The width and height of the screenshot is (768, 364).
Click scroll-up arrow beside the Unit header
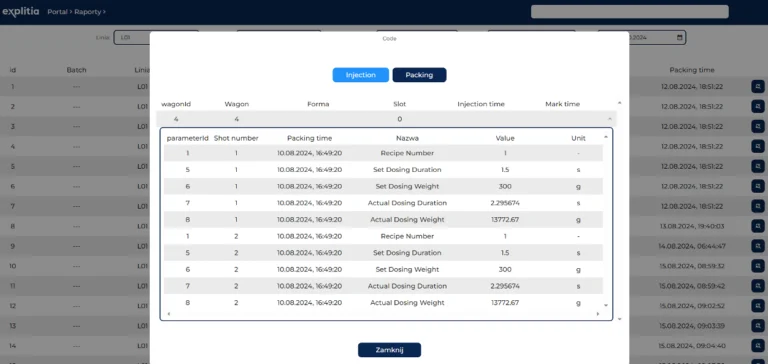(x=606, y=137)
